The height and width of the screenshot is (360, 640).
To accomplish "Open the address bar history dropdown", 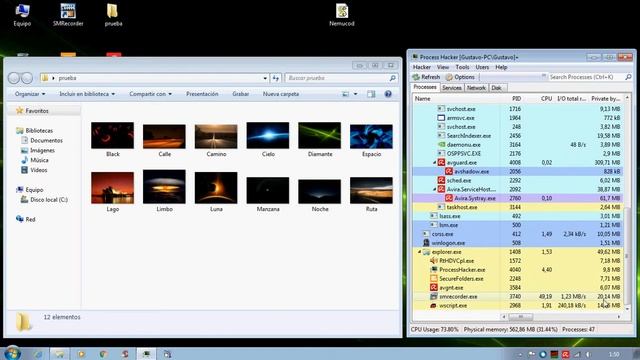I will point(265,78).
